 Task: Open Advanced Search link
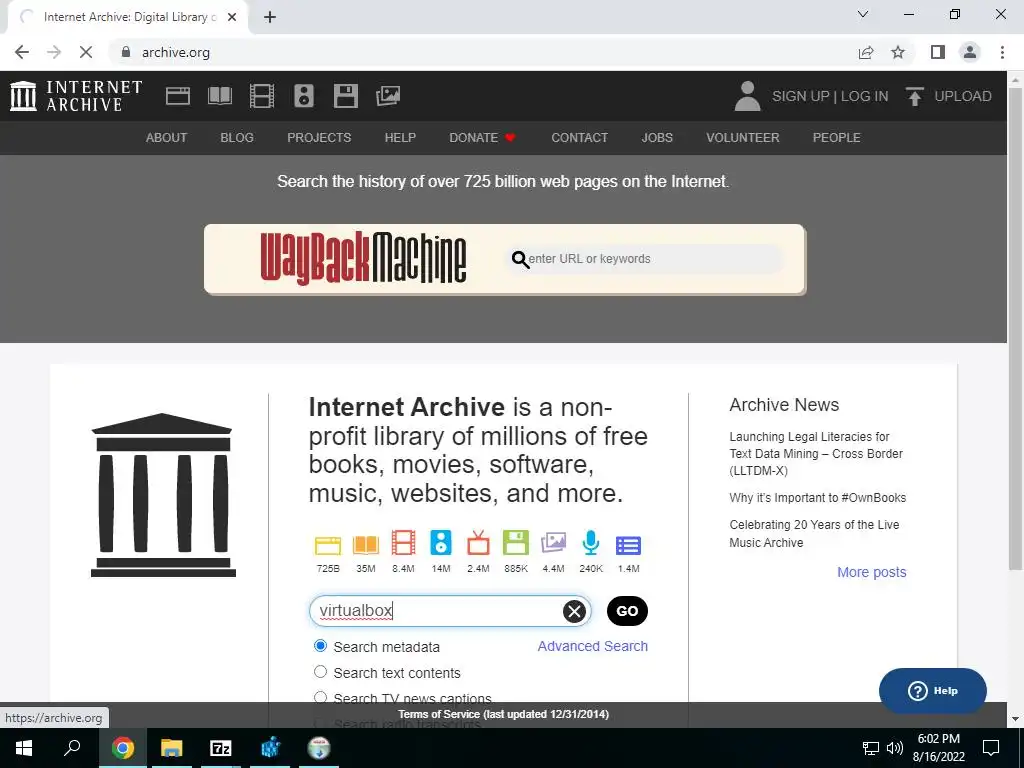[x=592, y=646]
